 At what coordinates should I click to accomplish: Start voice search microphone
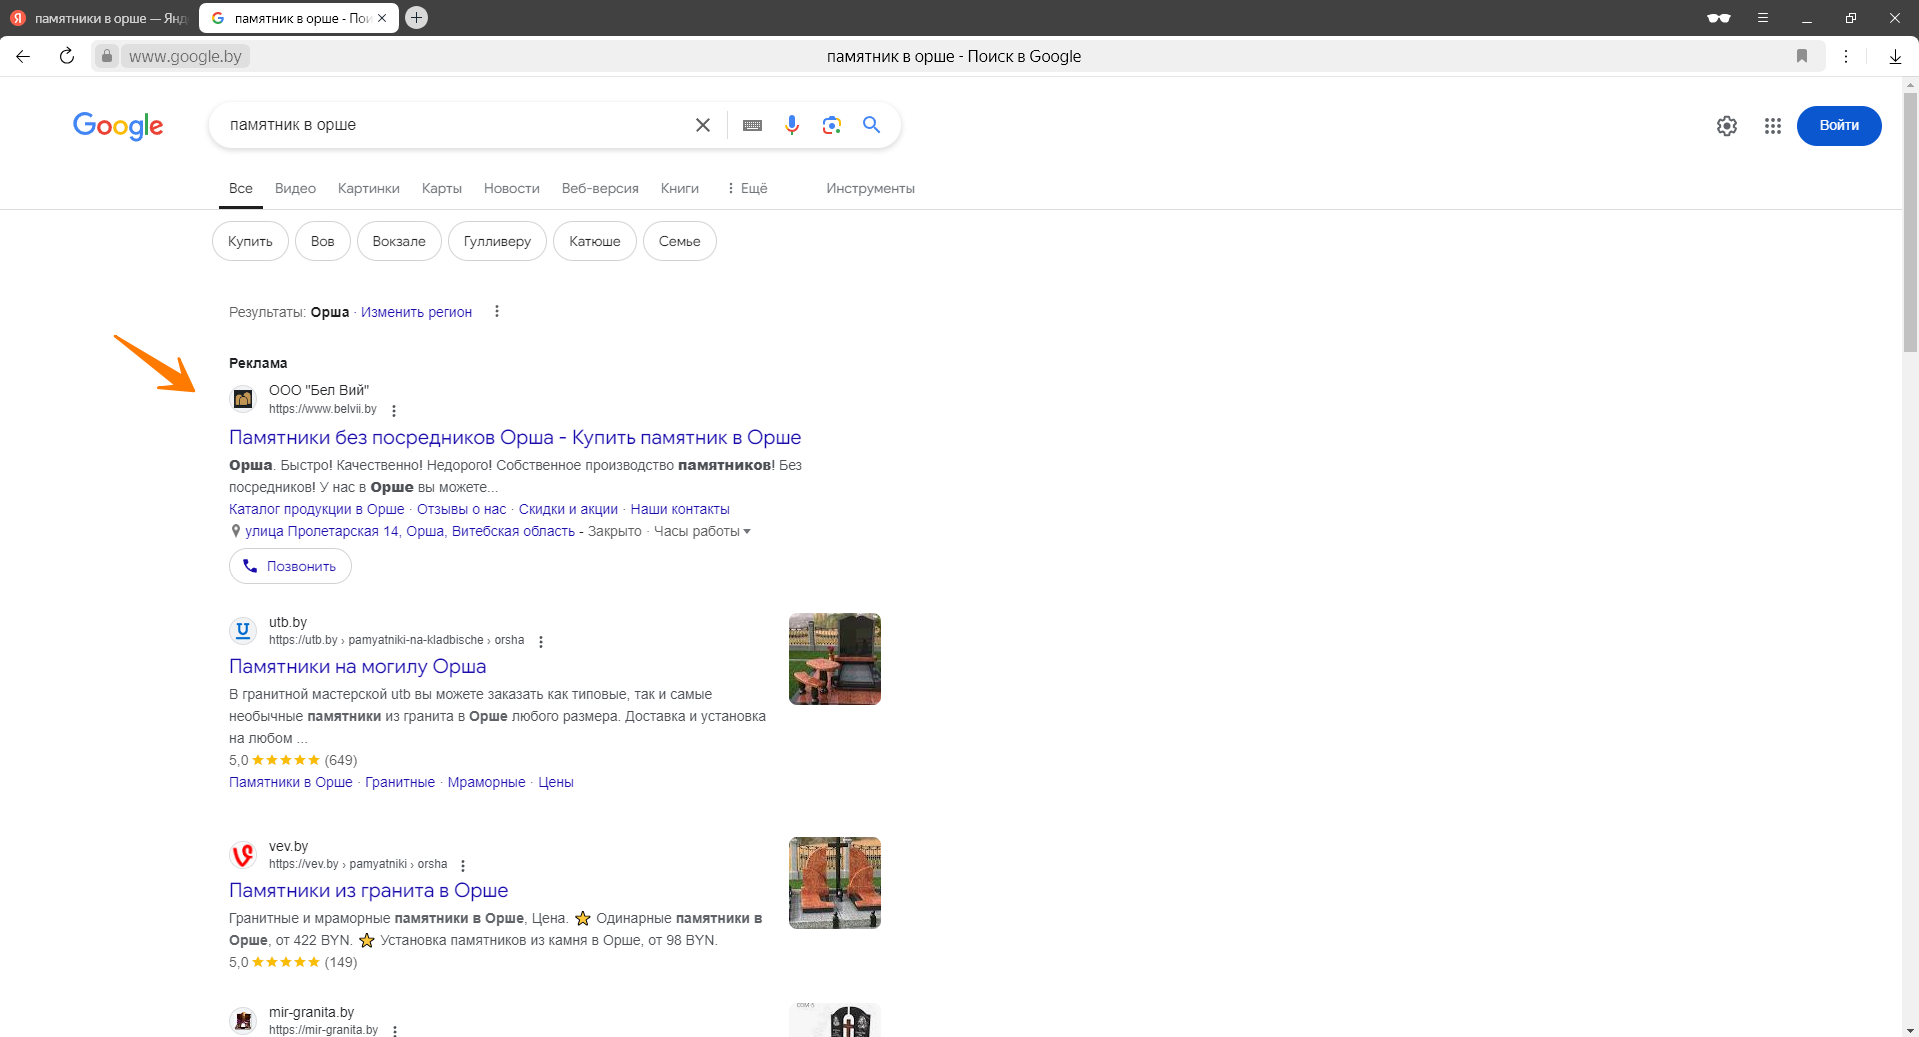click(x=792, y=125)
